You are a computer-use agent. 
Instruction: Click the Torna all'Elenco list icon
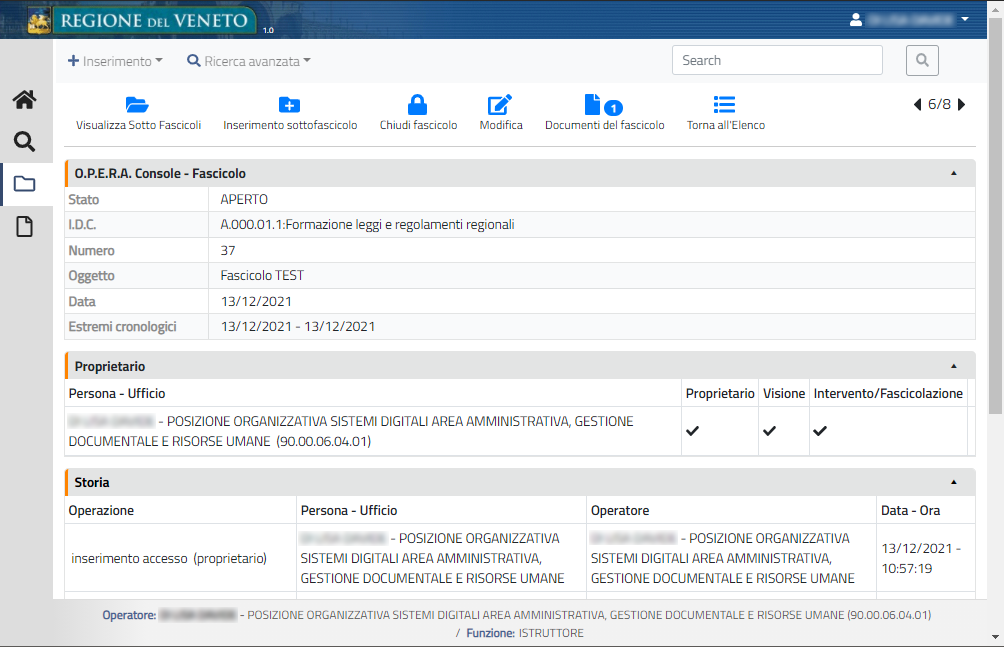click(x=724, y=104)
